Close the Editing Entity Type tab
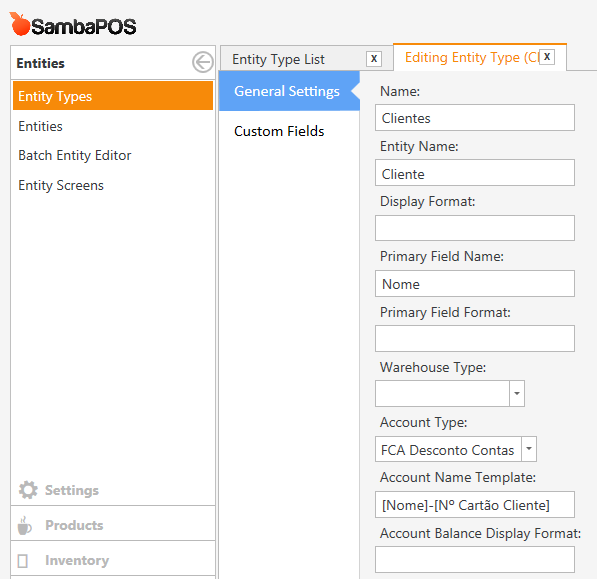This screenshot has width=597, height=579. click(x=547, y=57)
